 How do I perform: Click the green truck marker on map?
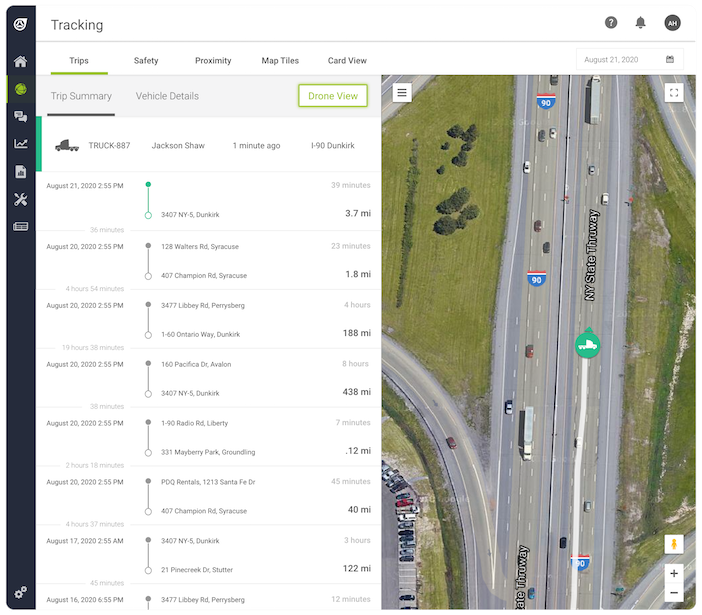(587, 345)
